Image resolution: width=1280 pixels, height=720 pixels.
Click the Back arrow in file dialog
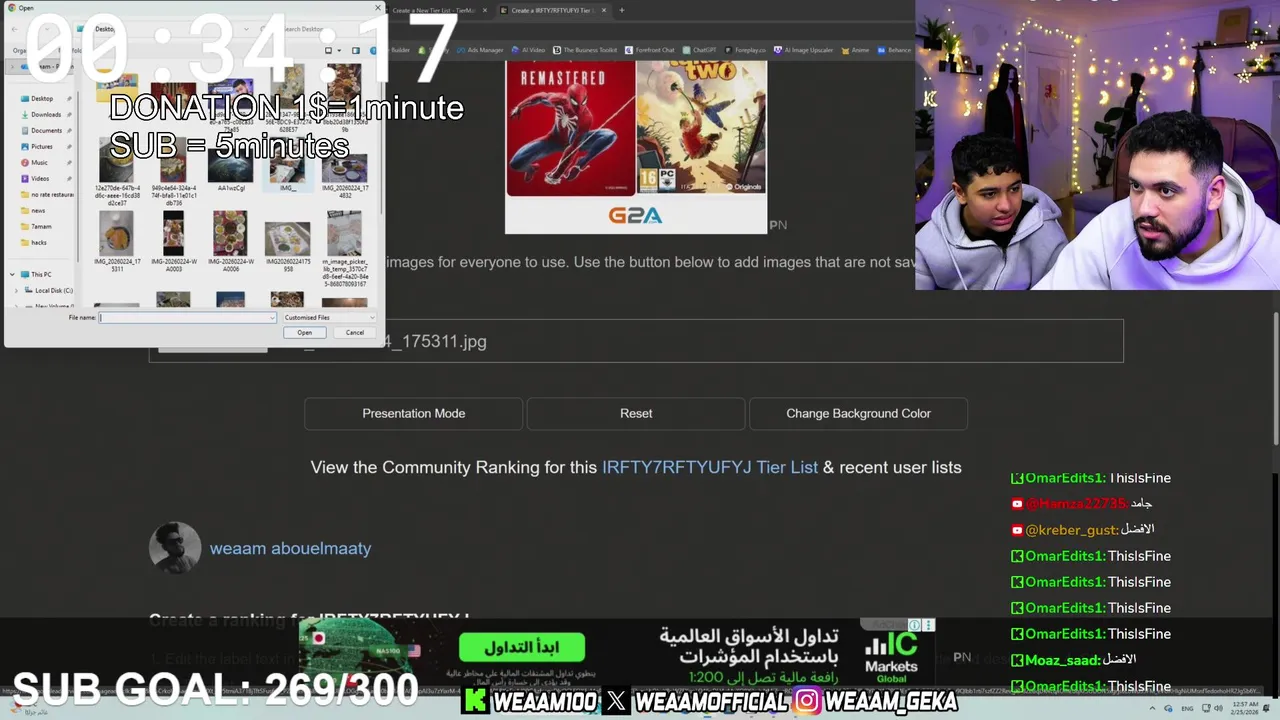[x=14, y=28]
